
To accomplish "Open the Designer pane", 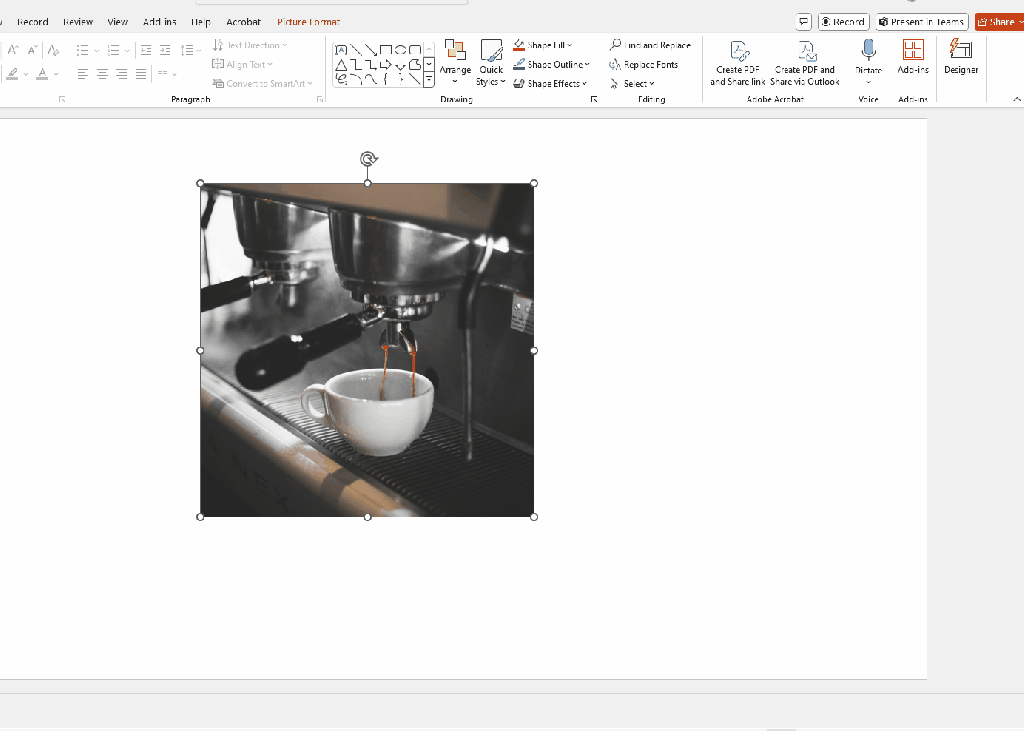I will pos(960,57).
